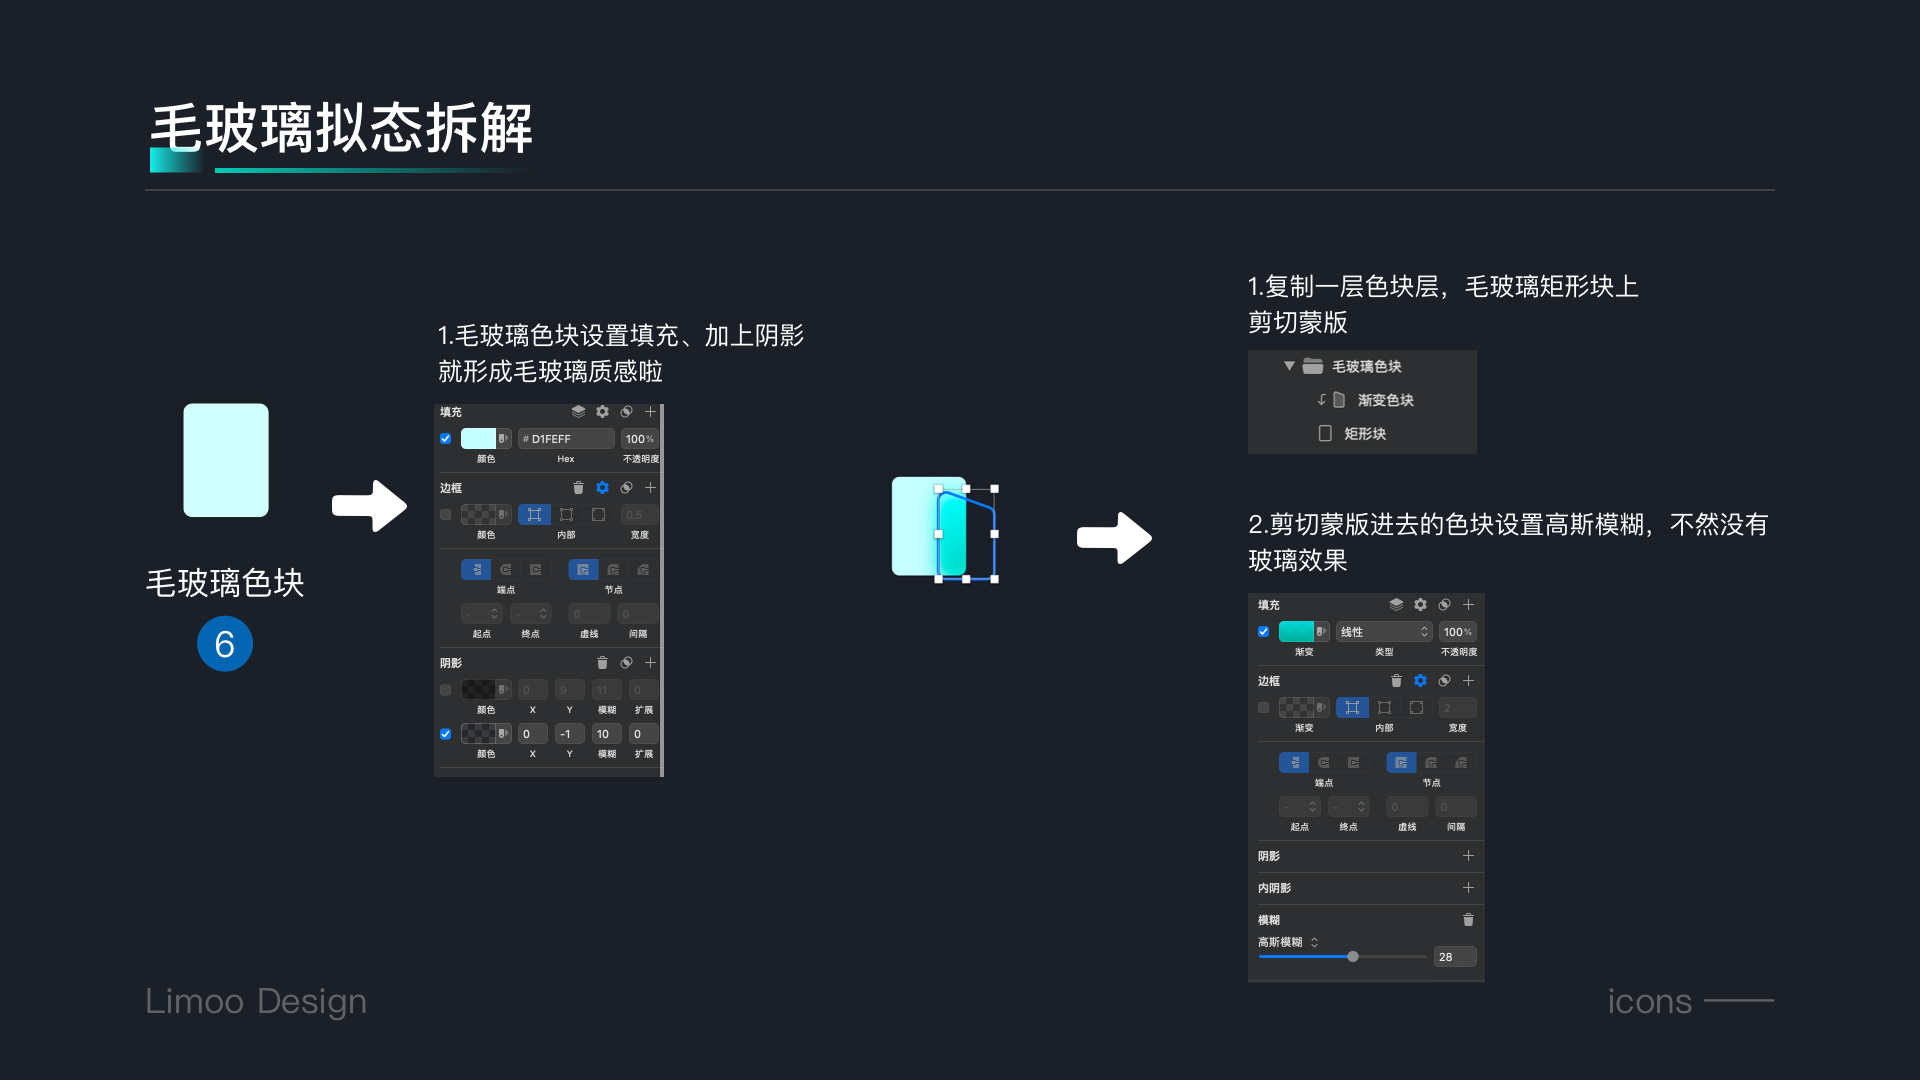Click the teal gradient fill swatch
The height and width of the screenshot is (1080, 1920).
pos(1296,632)
